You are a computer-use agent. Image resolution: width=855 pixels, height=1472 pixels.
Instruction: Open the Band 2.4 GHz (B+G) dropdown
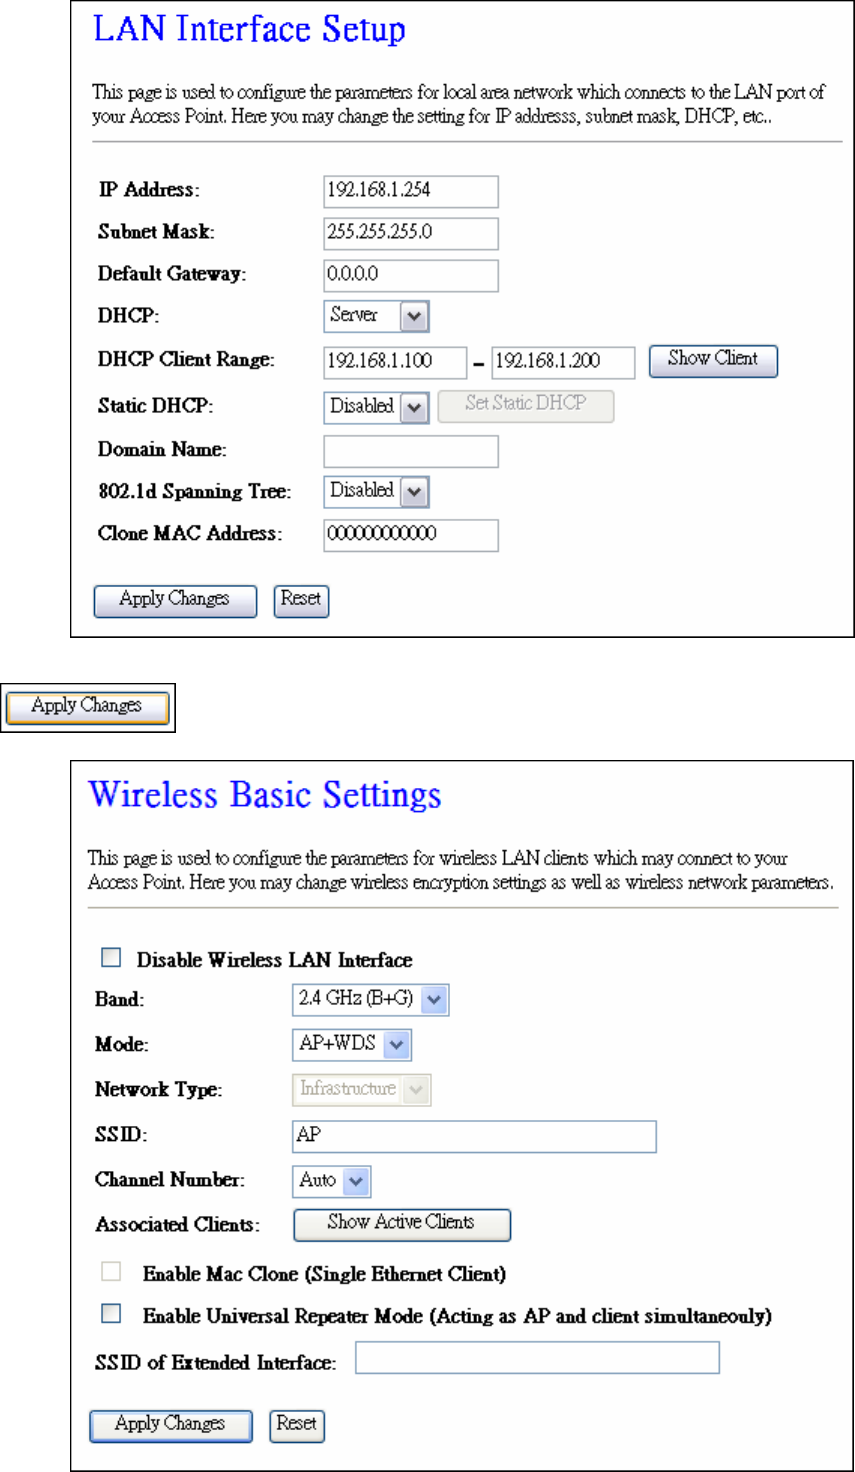coord(370,999)
